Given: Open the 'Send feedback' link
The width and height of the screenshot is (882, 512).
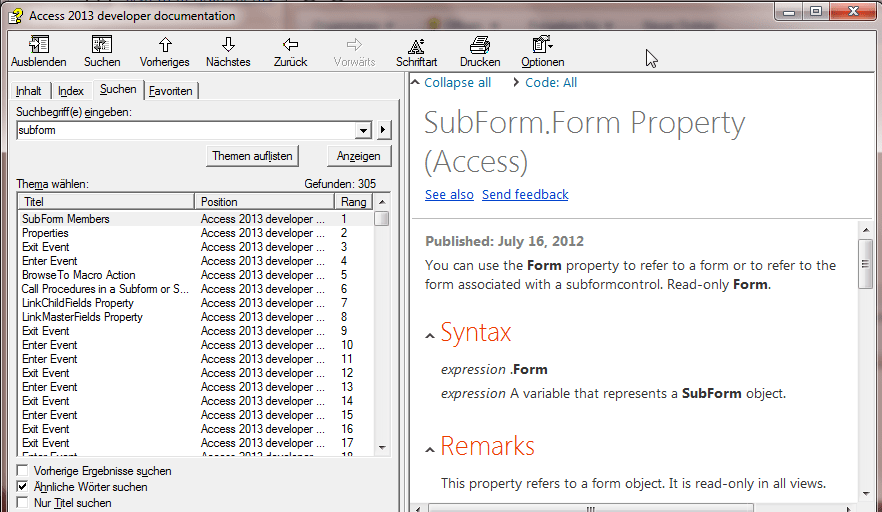Looking at the screenshot, I should coord(525,195).
